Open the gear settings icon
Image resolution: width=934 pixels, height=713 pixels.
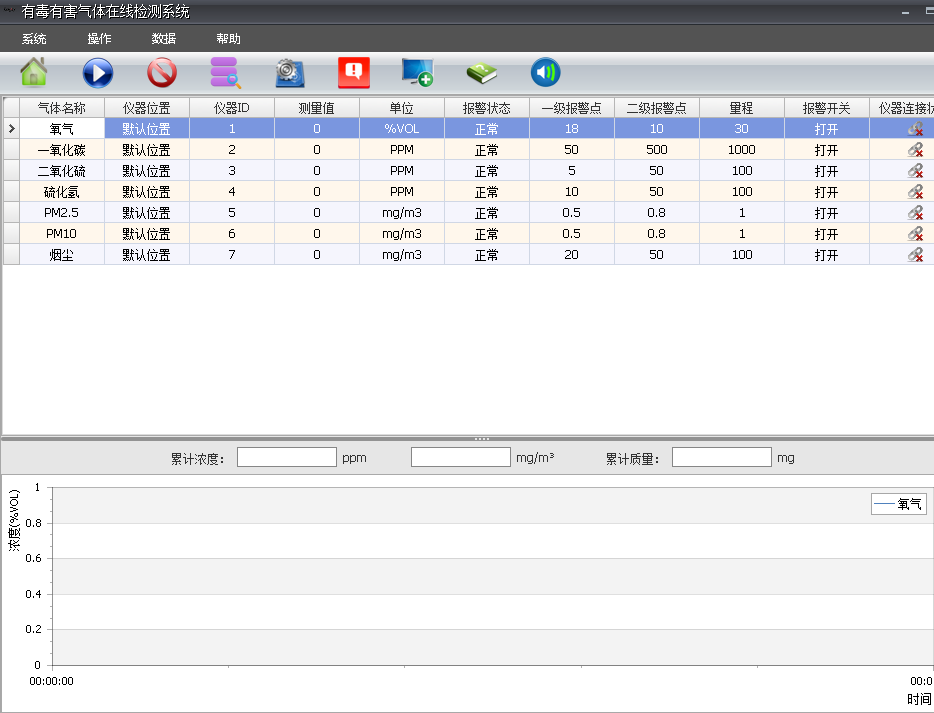(x=289, y=73)
